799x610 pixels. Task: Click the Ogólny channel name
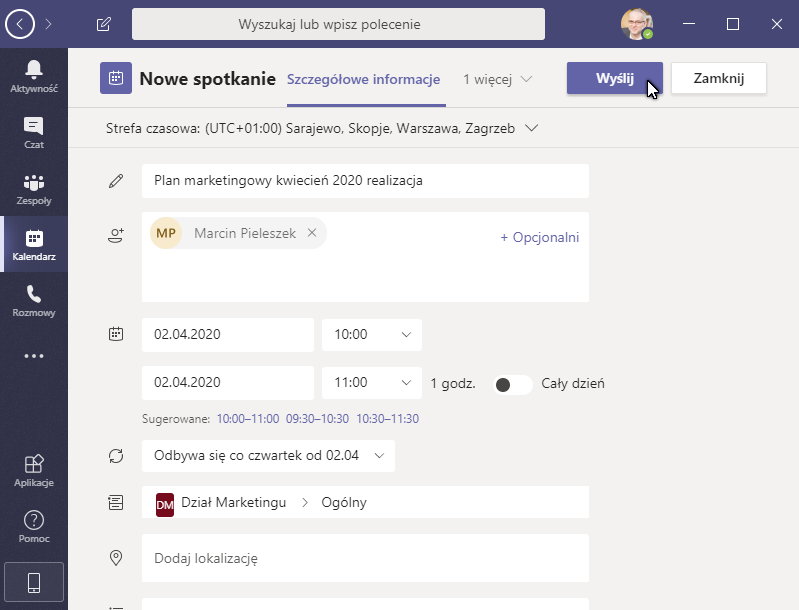344,502
